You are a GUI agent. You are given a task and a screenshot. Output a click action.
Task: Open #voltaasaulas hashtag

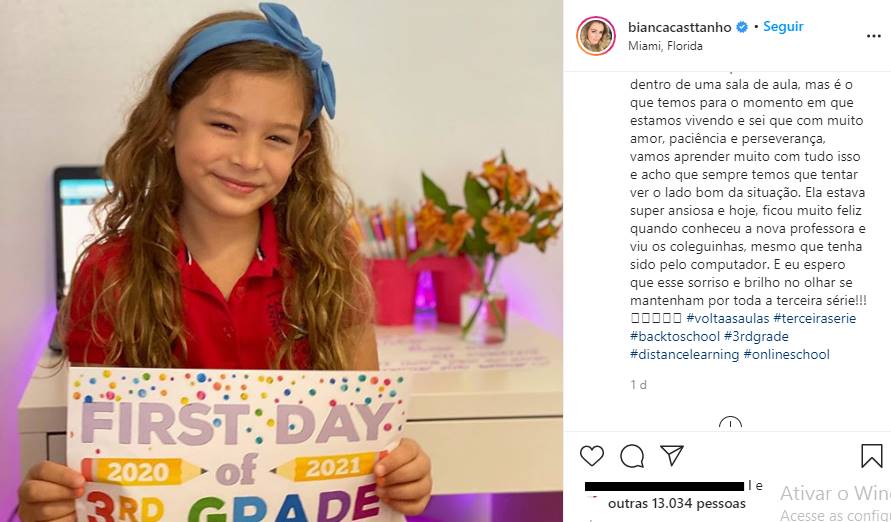[x=728, y=319]
